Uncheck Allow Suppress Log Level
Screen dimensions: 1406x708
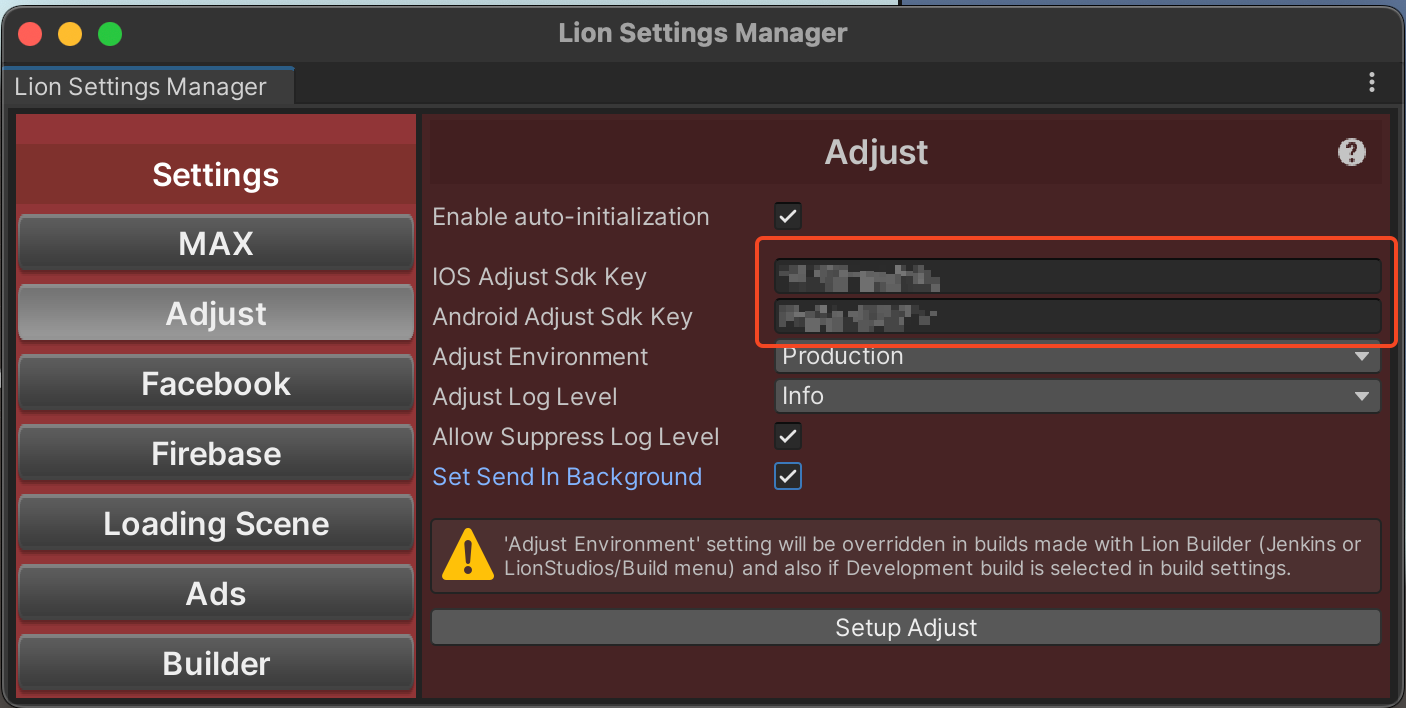(x=788, y=436)
